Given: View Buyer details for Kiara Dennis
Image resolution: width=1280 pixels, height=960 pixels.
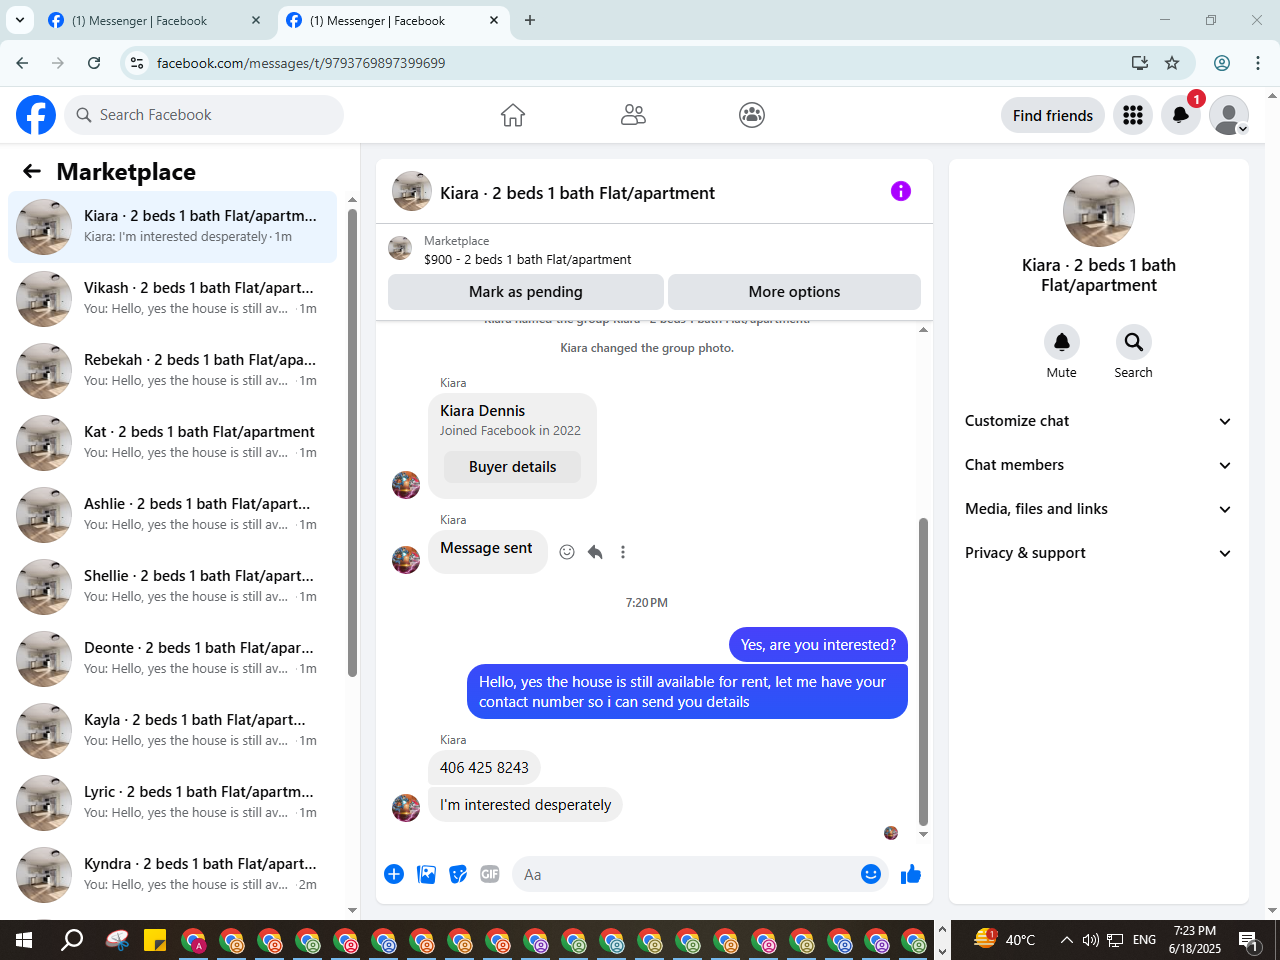Looking at the screenshot, I should click(512, 467).
